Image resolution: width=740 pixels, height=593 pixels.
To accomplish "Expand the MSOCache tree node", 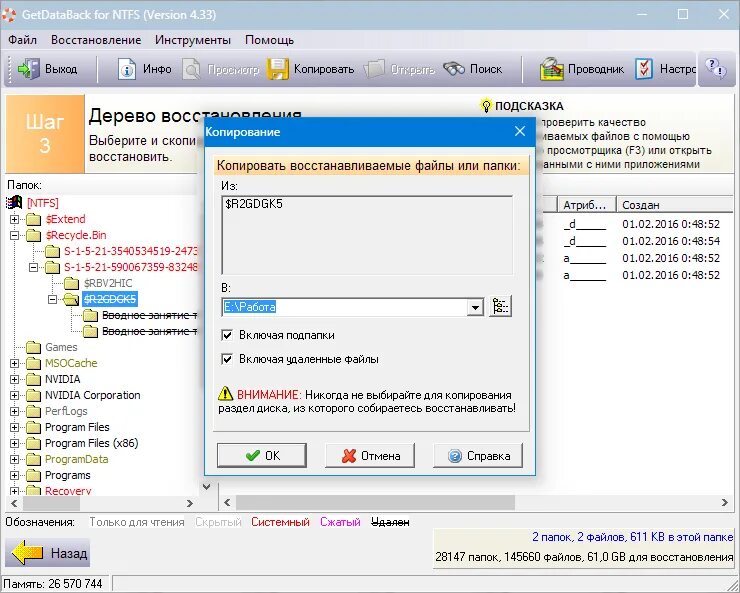I will 15,363.
